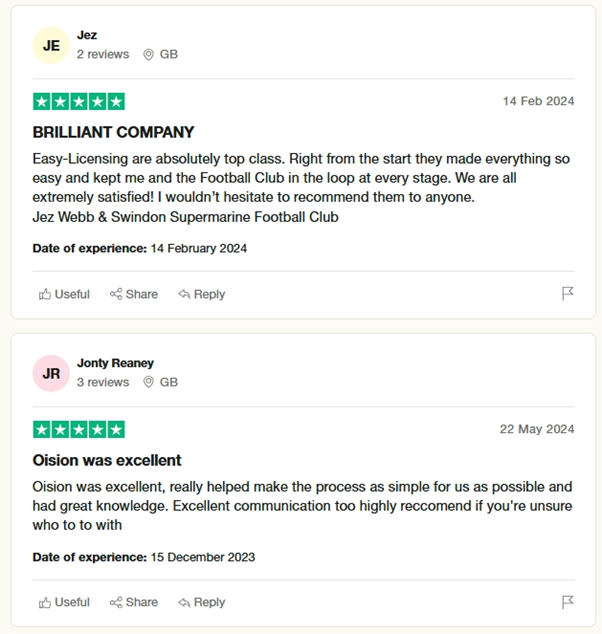Click the GB location pin for Jez
This screenshot has width=602, height=634.
(149, 54)
